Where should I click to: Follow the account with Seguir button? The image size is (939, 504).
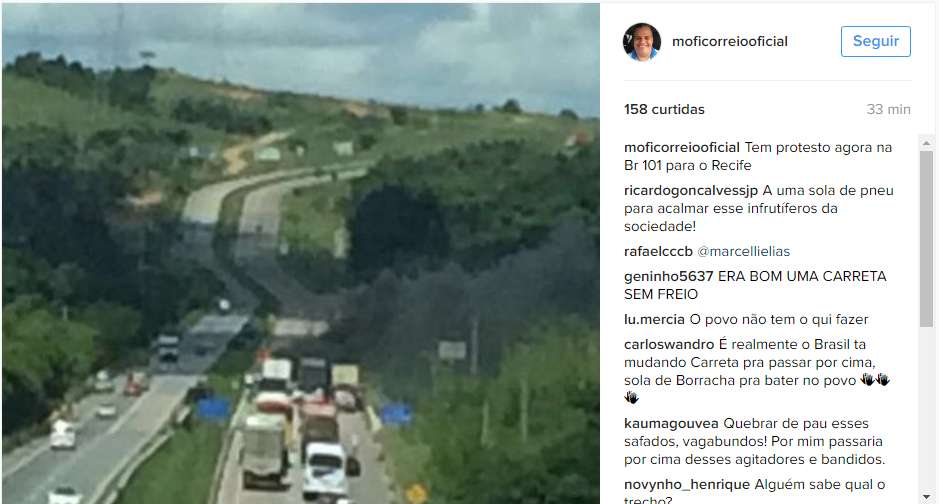click(x=876, y=41)
